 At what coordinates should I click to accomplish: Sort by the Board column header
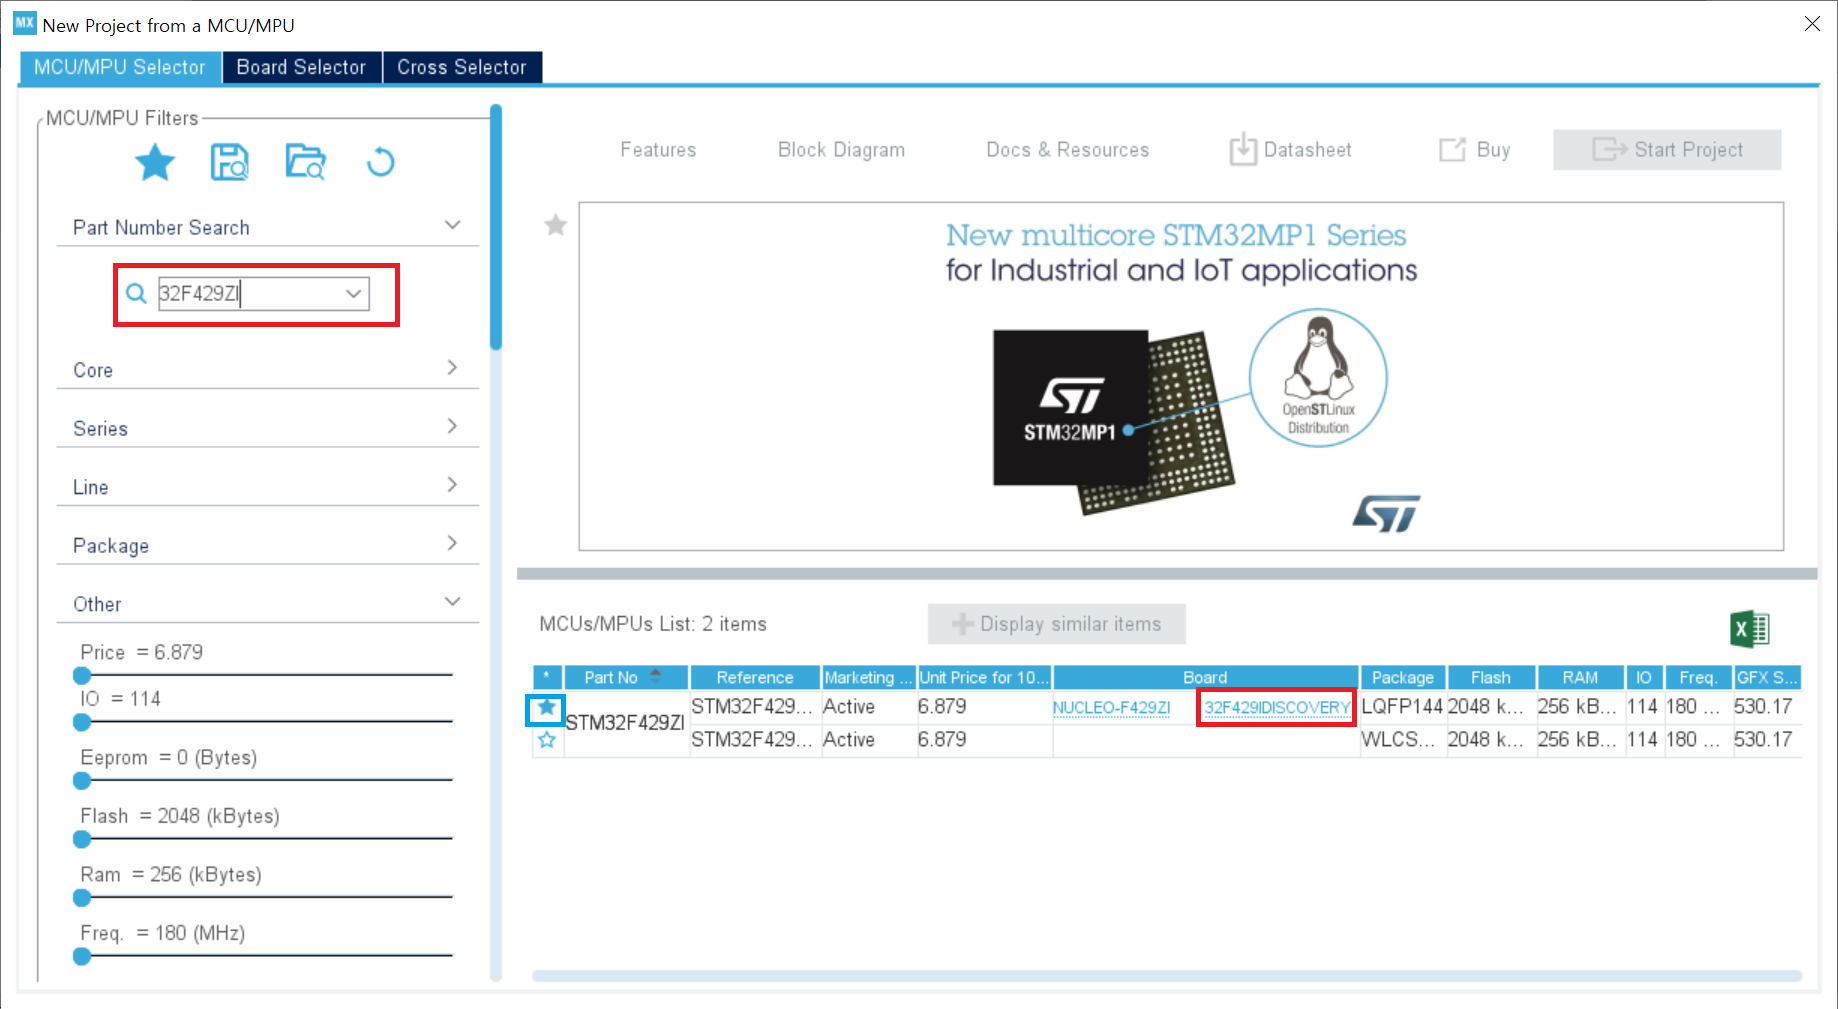tap(1205, 677)
